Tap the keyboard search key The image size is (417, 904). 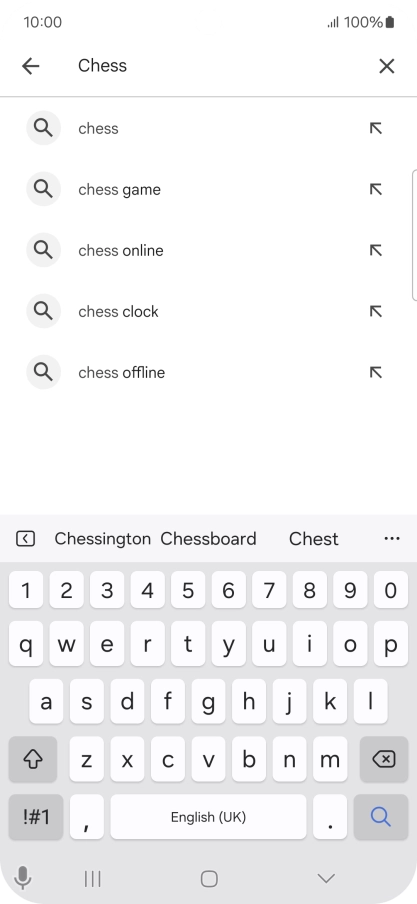(x=381, y=816)
